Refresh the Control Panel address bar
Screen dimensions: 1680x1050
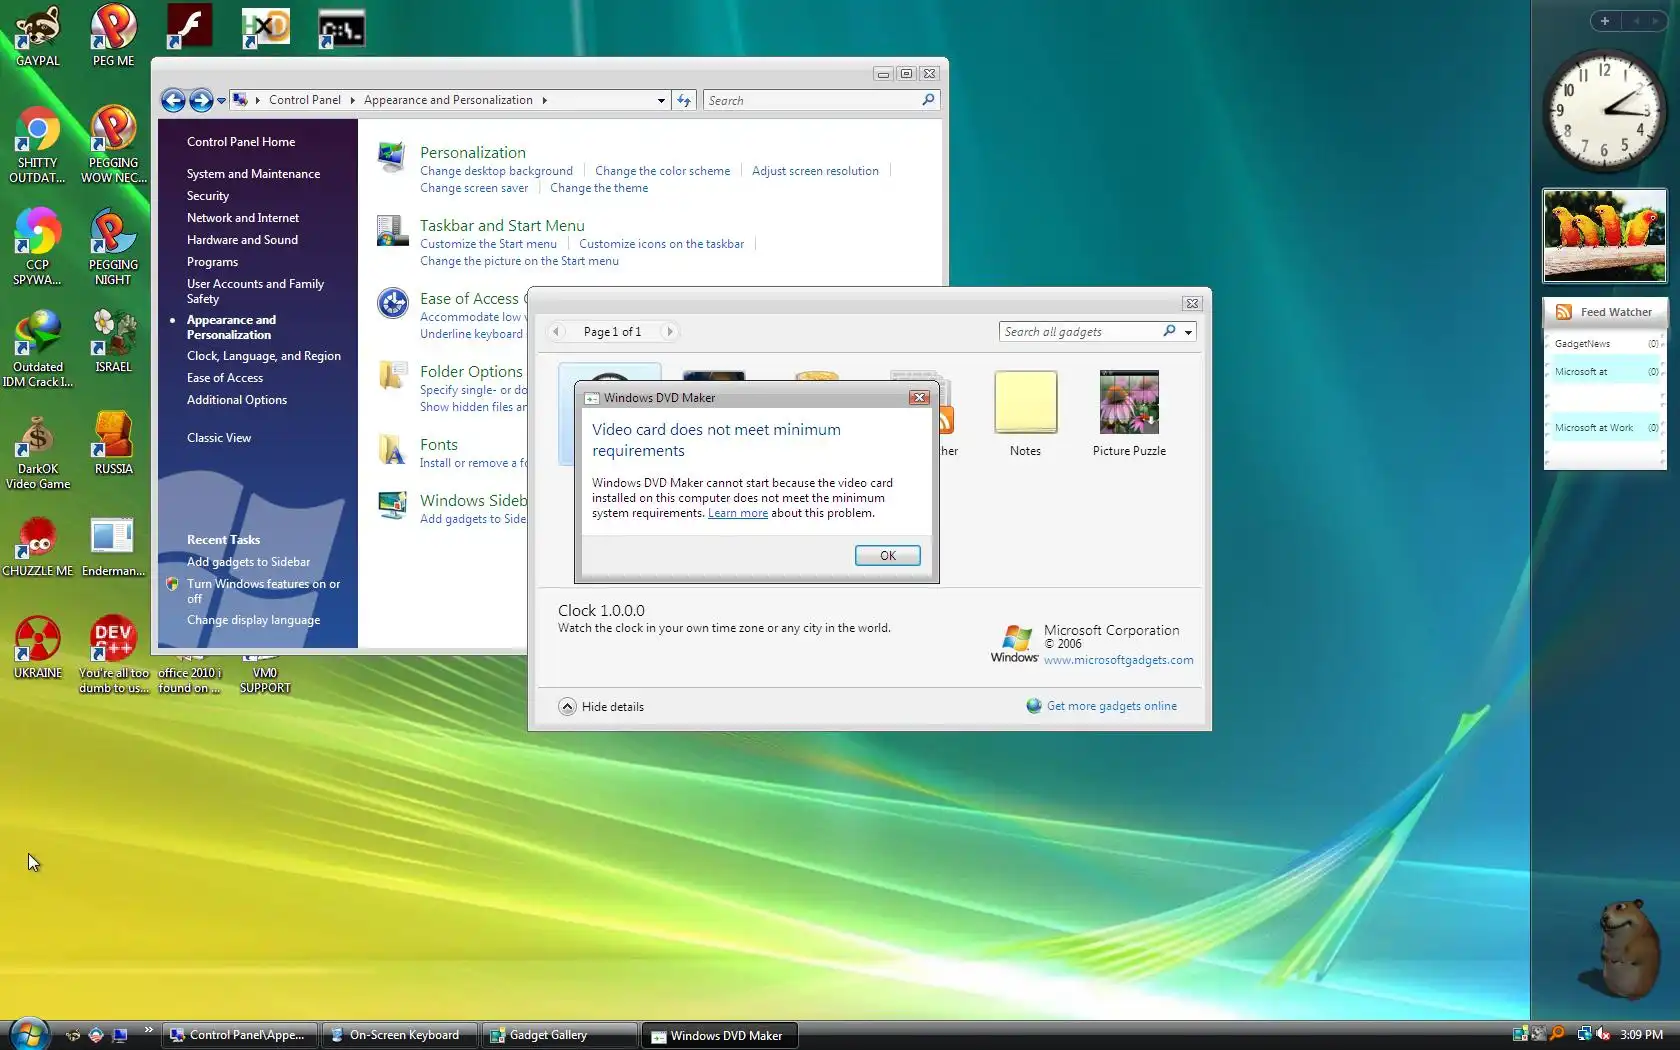click(684, 100)
